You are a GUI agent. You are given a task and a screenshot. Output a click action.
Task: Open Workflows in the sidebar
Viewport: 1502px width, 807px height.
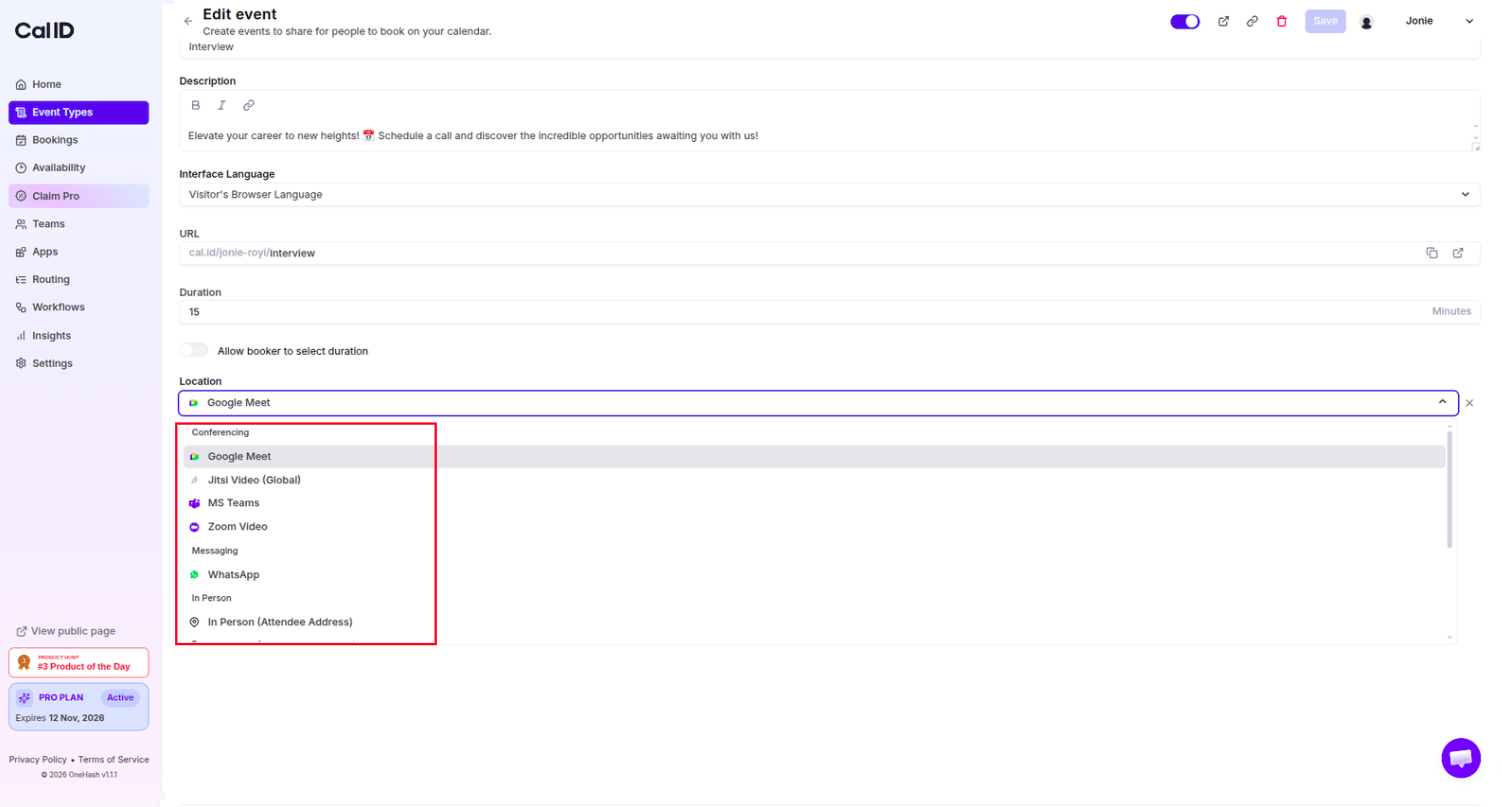click(x=79, y=307)
